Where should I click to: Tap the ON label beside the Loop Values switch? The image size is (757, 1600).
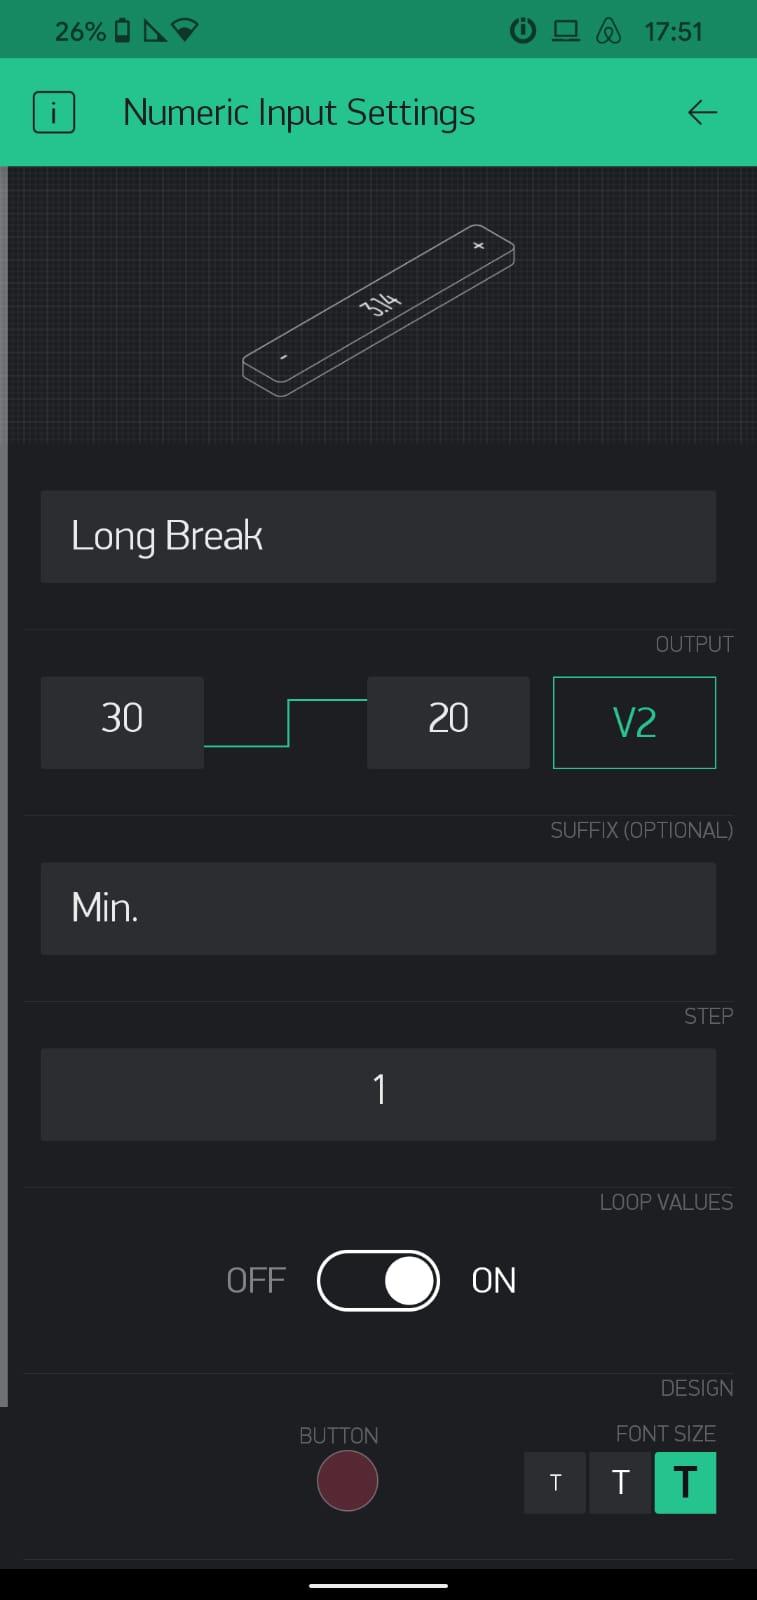pyautogui.click(x=492, y=1280)
